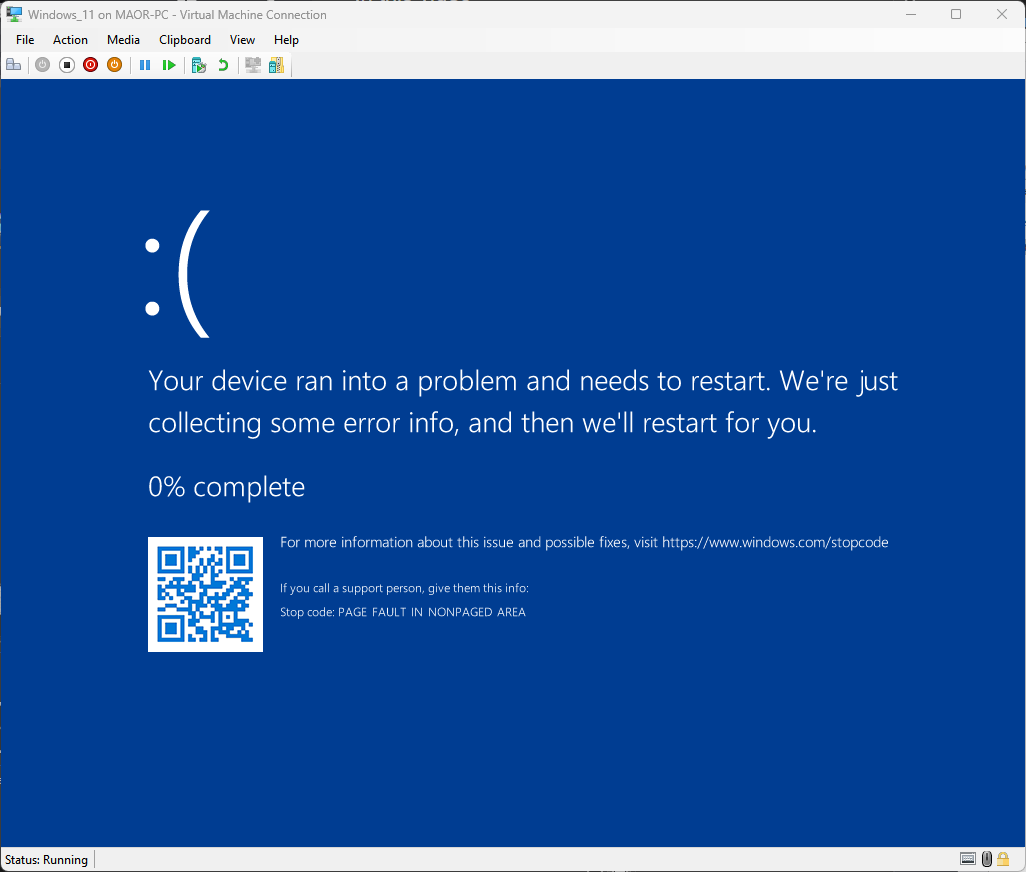Open the Clipboard menu
This screenshot has width=1026, height=872.
click(x=184, y=40)
